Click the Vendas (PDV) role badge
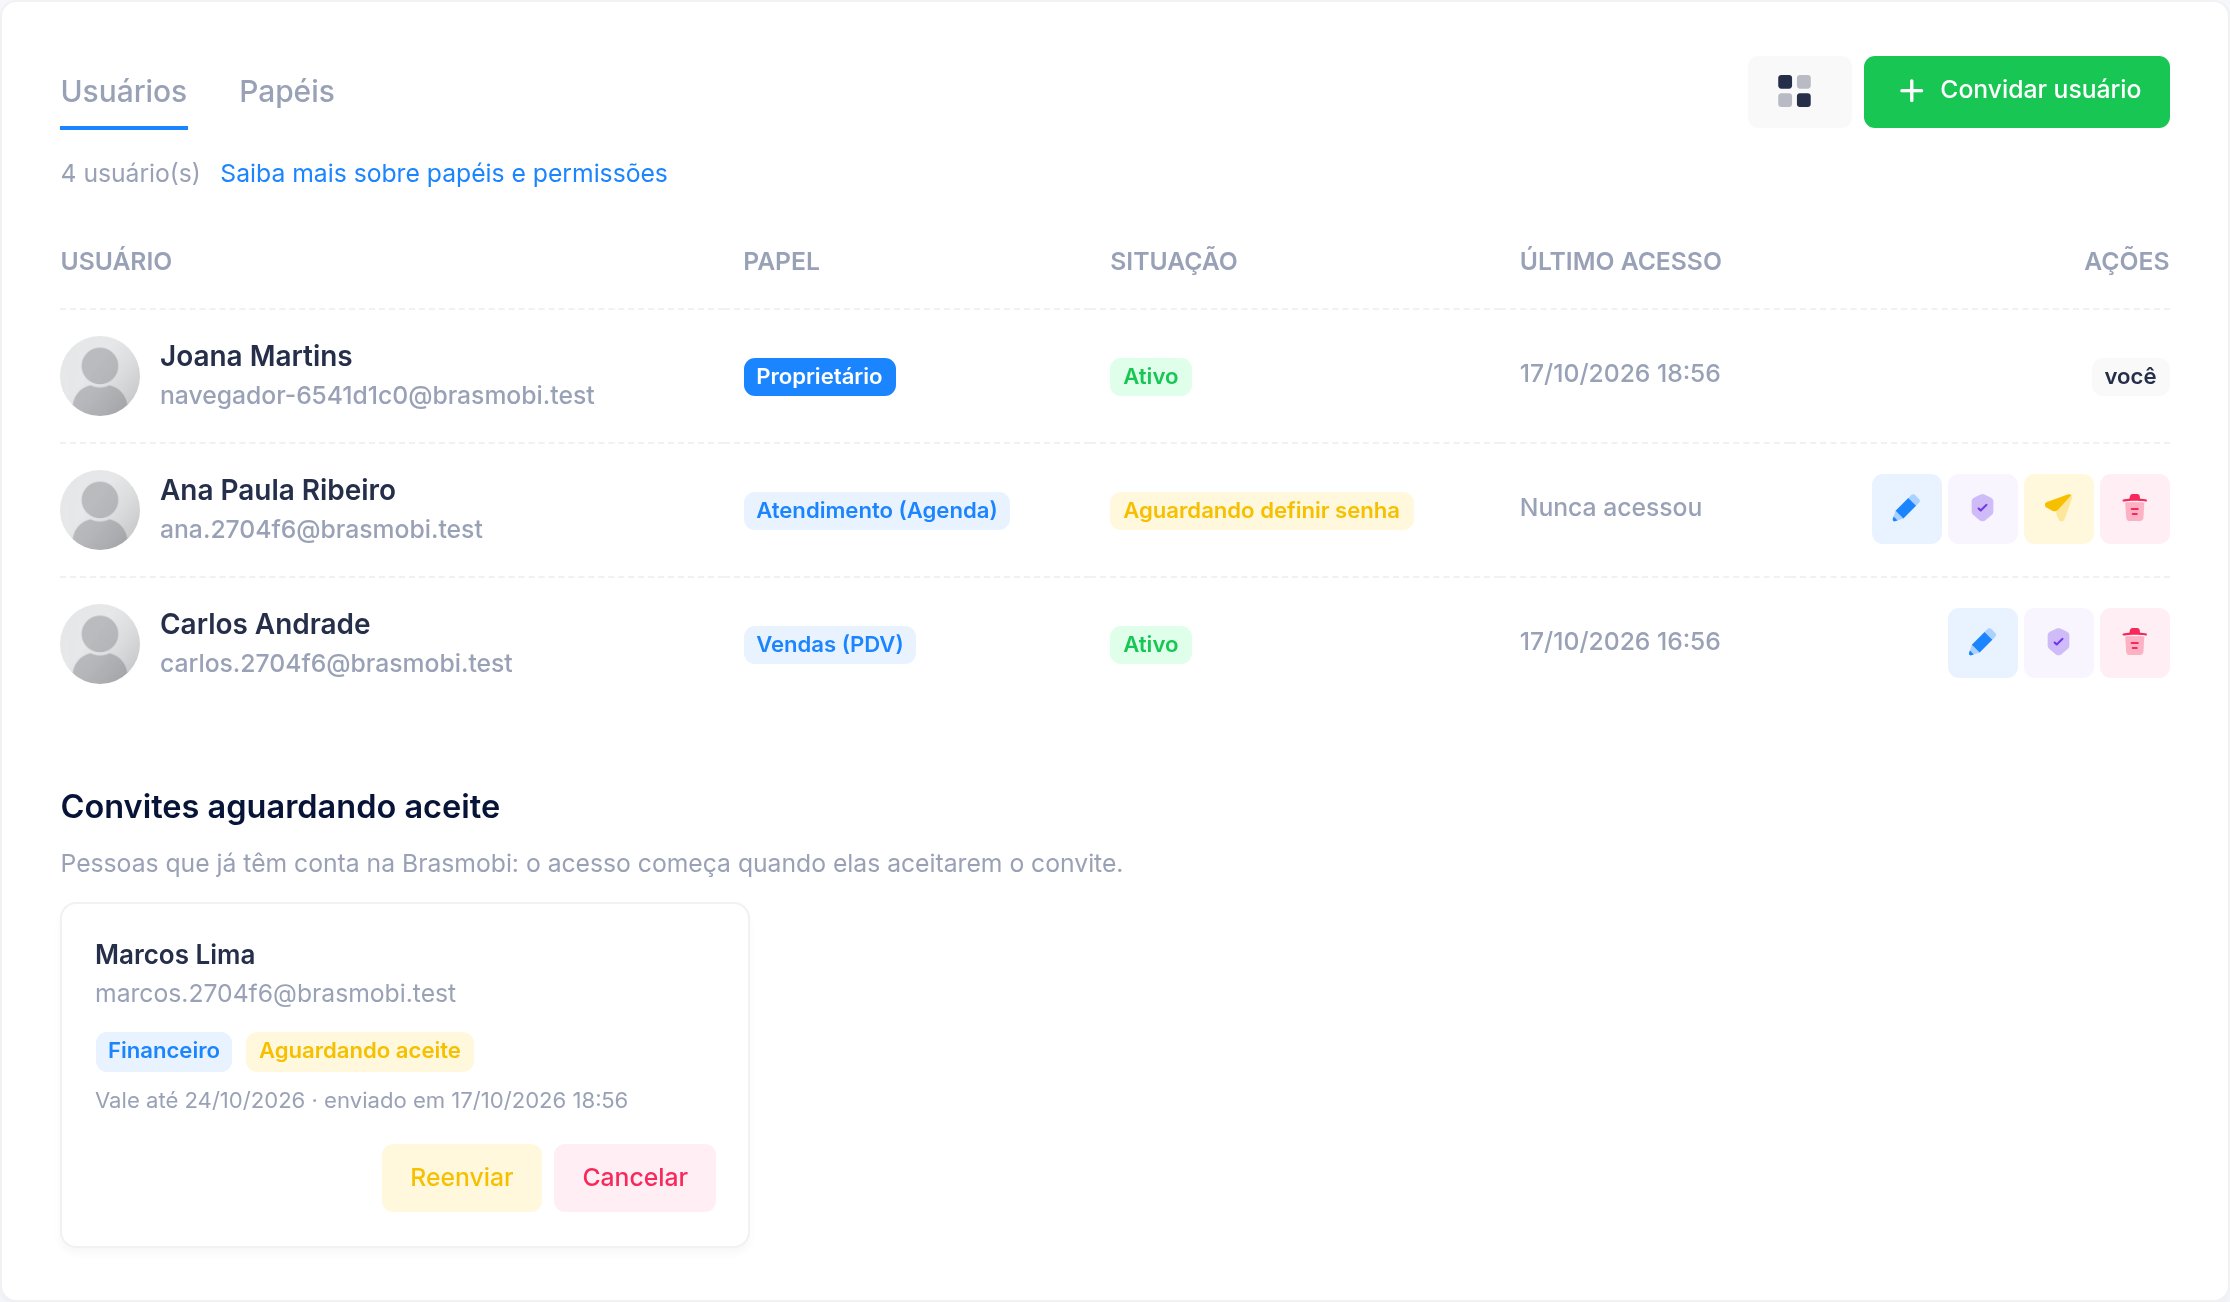Viewport: 2230px width, 1302px height. click(829, 645)
